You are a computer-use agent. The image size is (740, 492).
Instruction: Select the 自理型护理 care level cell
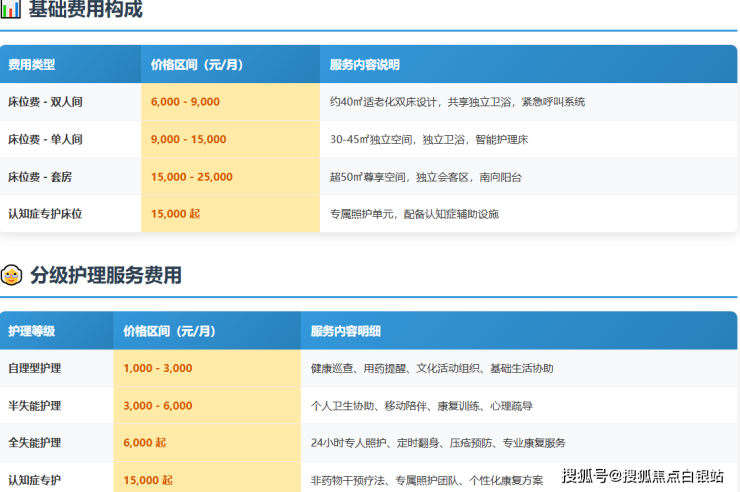click(x=35, y=368)
